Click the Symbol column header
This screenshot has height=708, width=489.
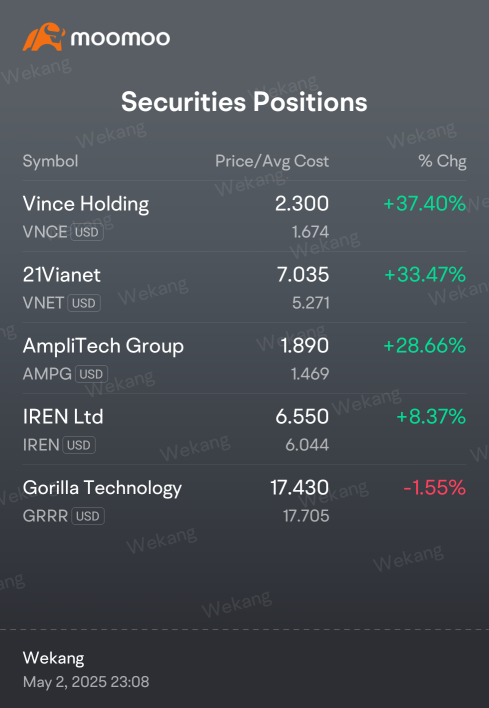click(51, 161)
